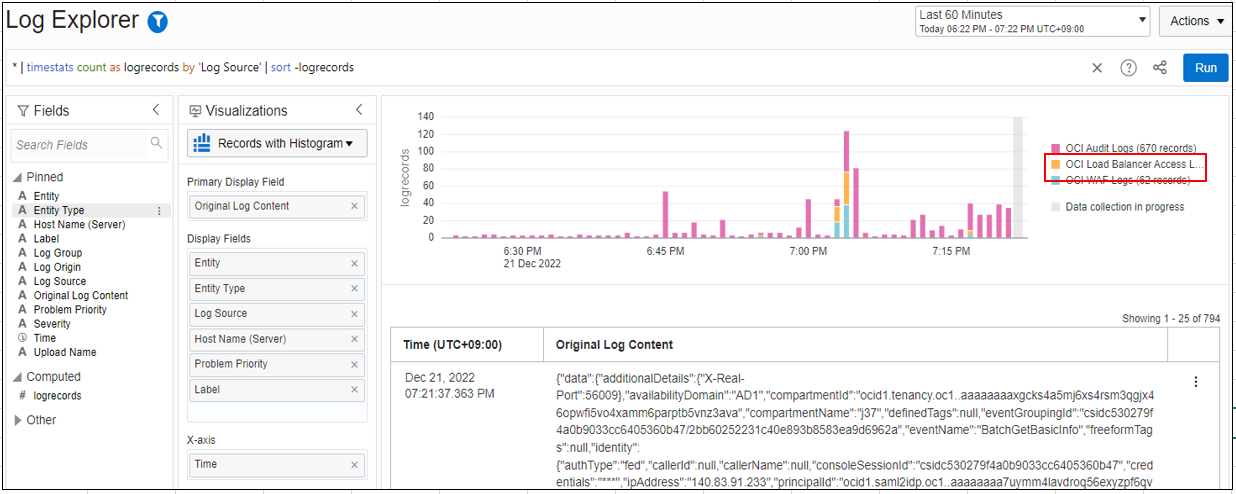Click the filter icon beside Log Explorer title
This screenshot has width=1236, height=494.
pos(158,22)
